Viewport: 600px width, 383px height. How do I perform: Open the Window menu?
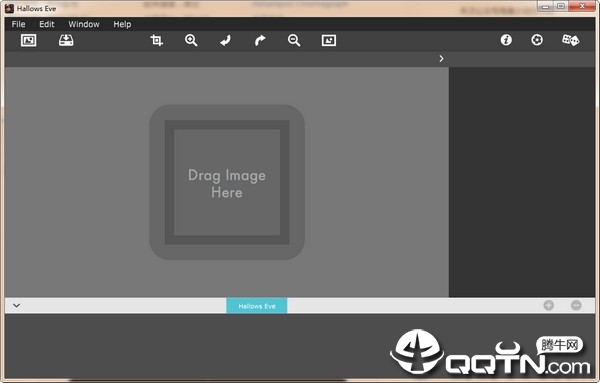tap(84, 24)
